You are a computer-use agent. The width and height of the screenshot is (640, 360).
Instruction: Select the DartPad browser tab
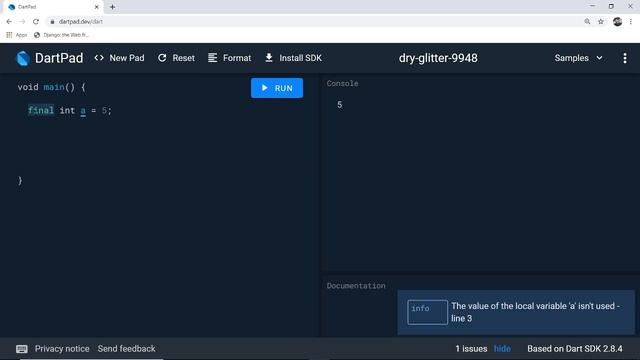point(53,7)
